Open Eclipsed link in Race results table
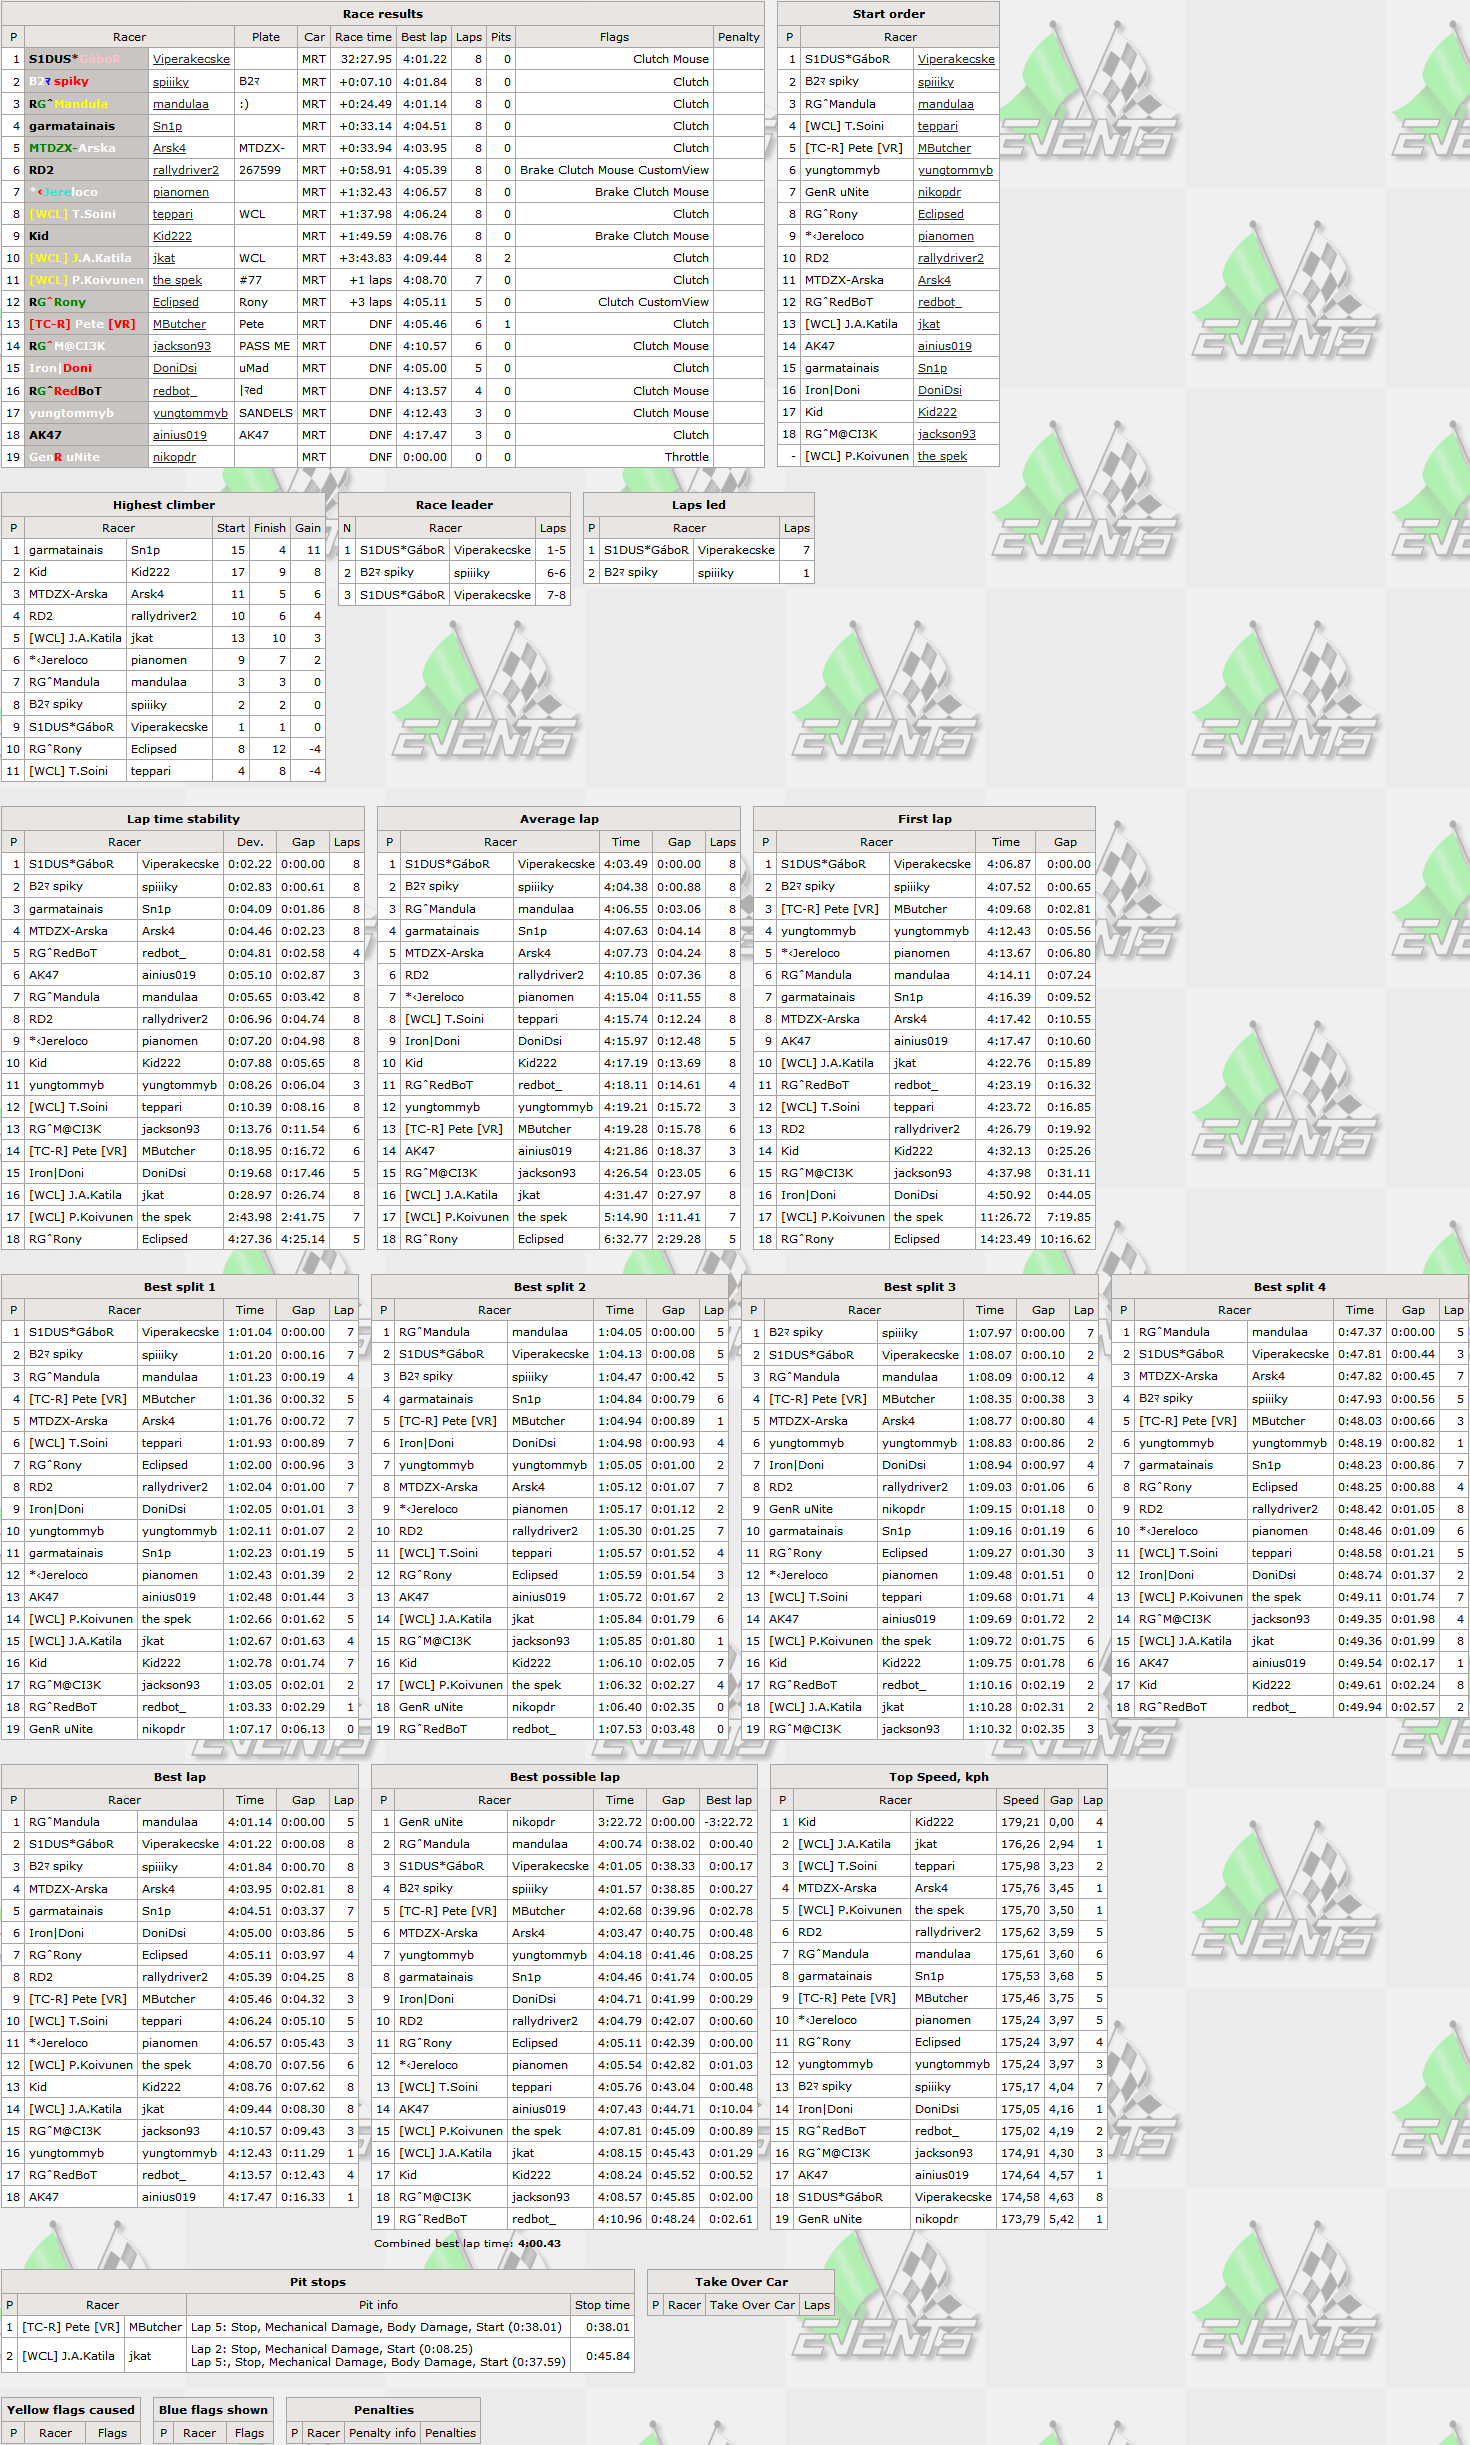The height and width of the screenshot is (2445, 1470). click(176, 302)
